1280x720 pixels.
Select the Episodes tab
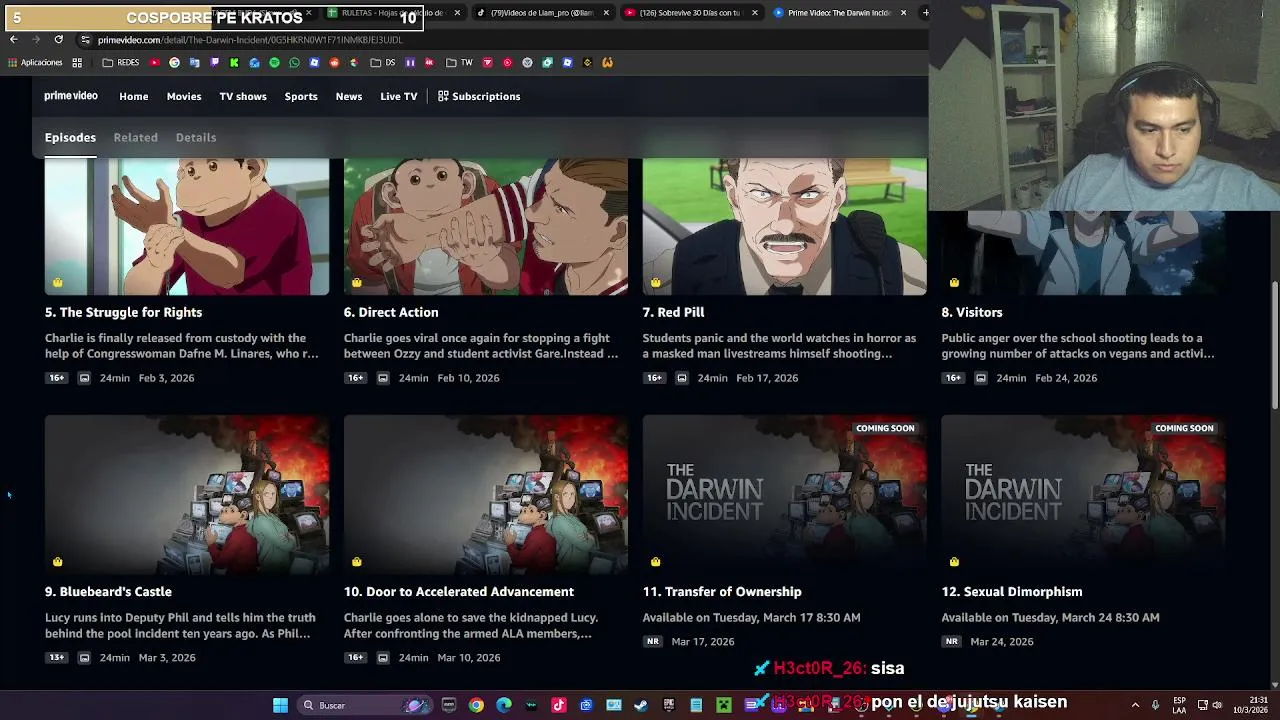point(70,137)
